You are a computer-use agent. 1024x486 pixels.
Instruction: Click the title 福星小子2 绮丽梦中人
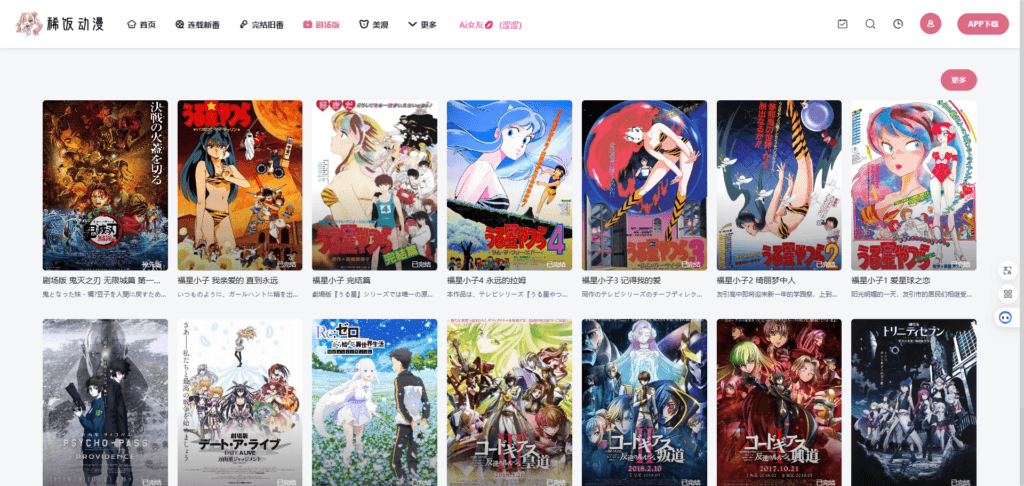[x=756, y=280]
